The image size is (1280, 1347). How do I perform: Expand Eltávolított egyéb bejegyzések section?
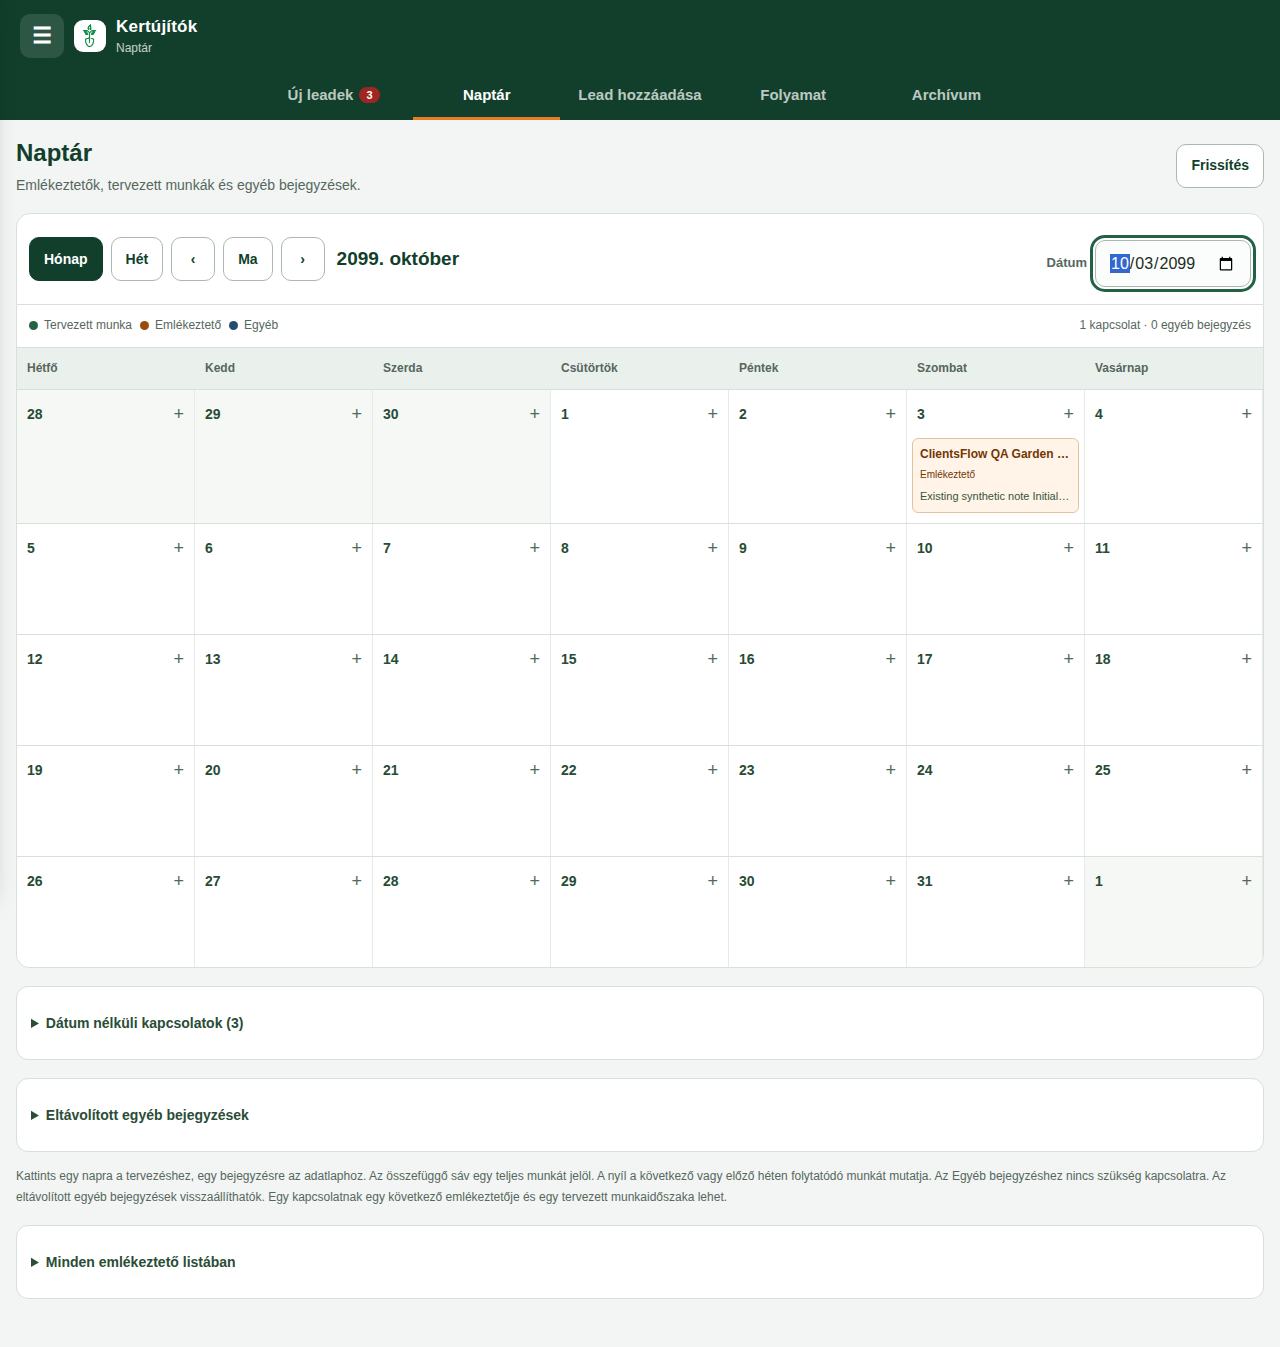tap(640, 1115)
